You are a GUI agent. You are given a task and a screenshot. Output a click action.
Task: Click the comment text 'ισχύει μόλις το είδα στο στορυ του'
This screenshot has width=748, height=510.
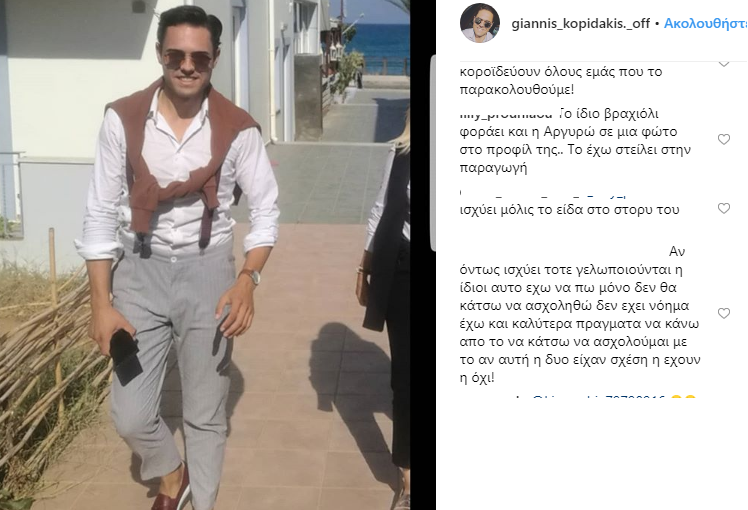coord(569,210)
